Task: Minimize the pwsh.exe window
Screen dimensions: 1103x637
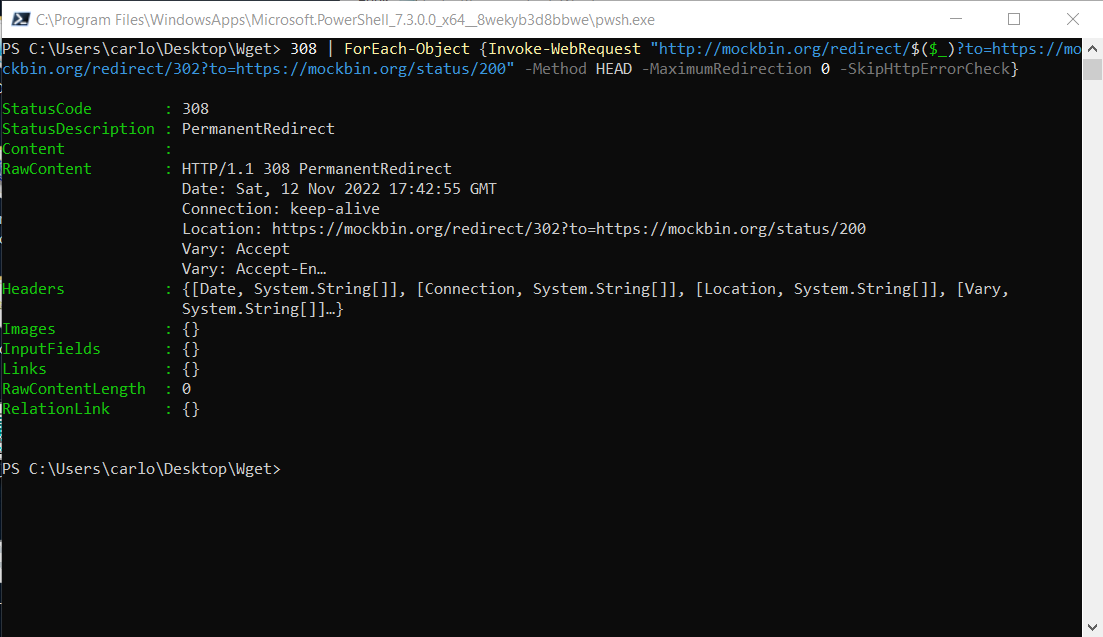Action: 956,19
